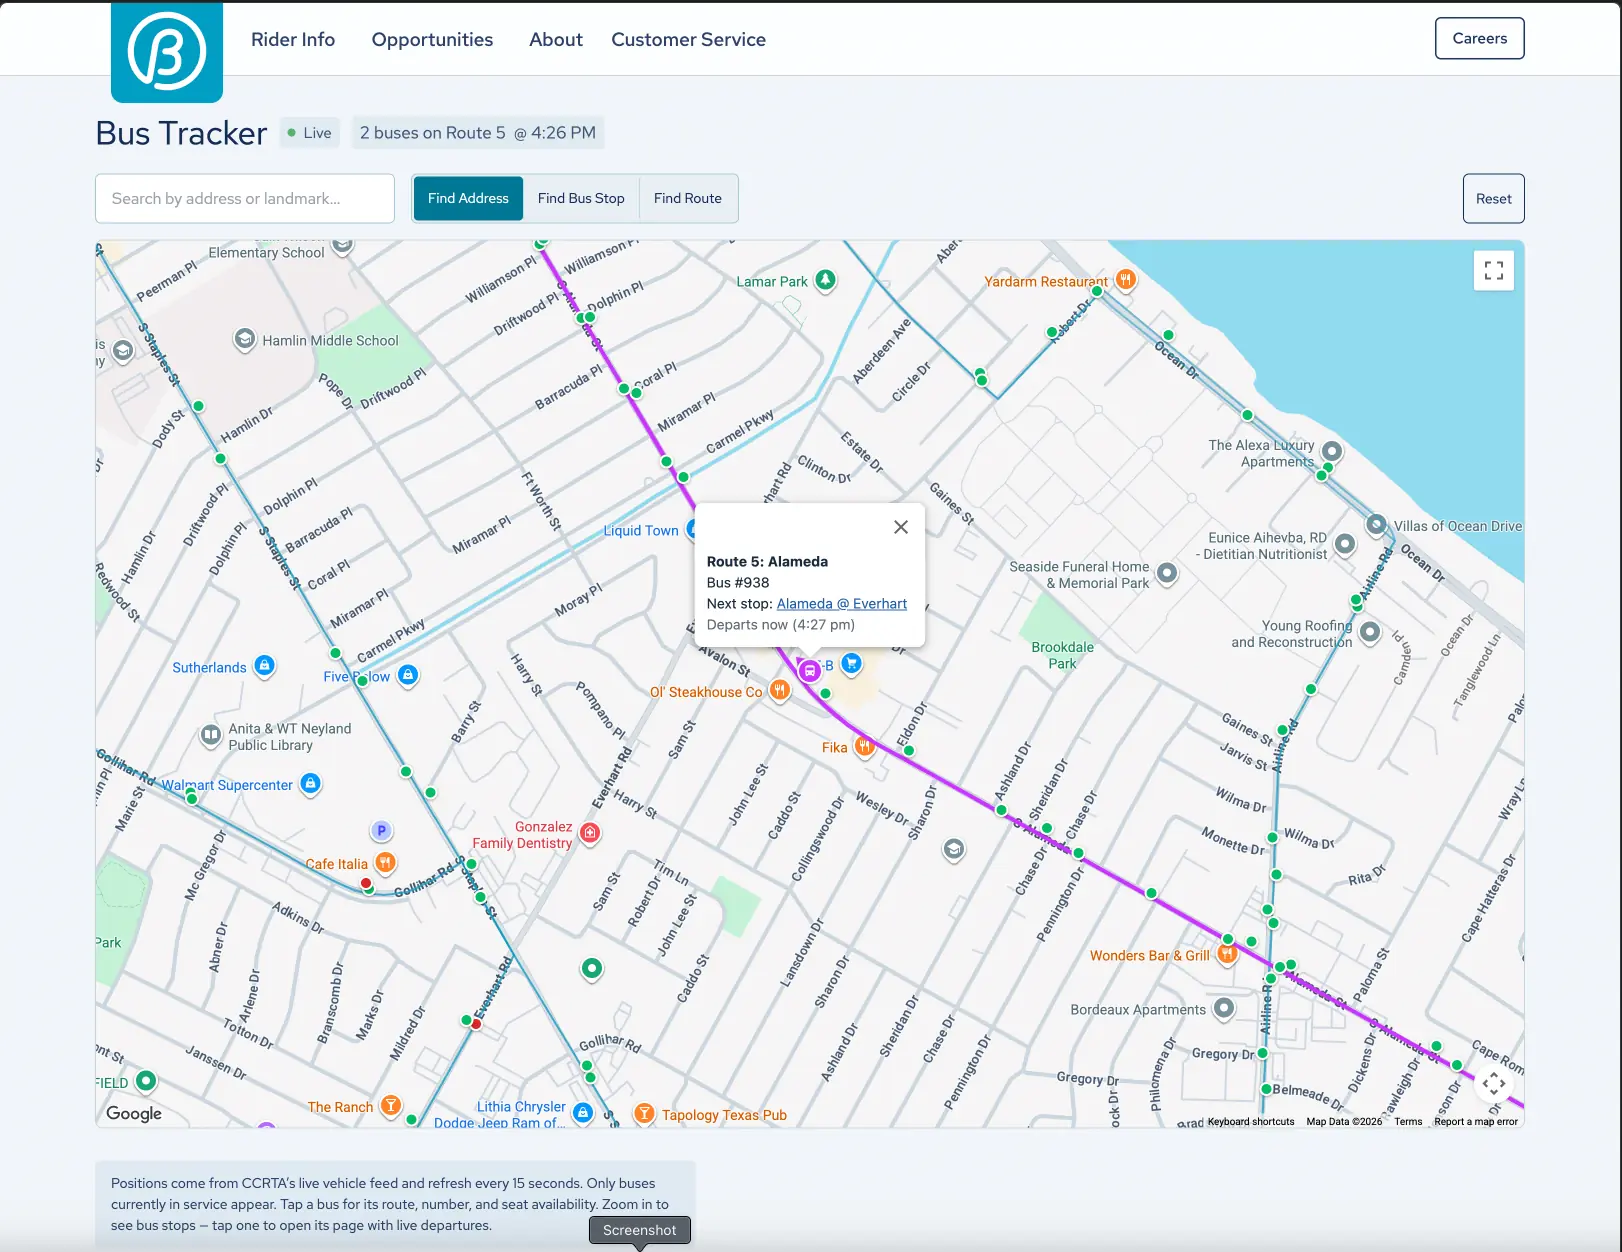Click the Villas of Ocean Drive marker
Image resolution: width=1622 pixels, height=1252 pixels.
tap(1377, 524)
